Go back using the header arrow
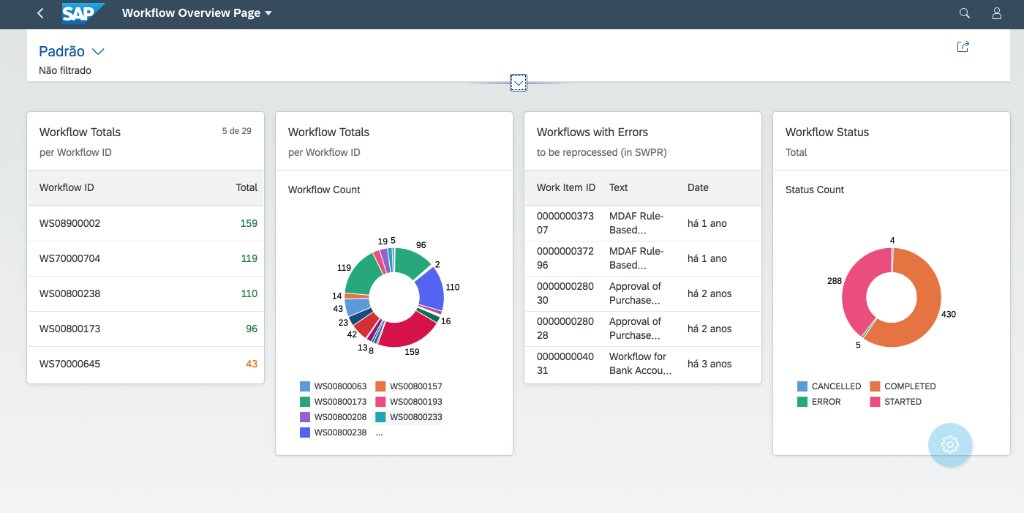The image size is (1024, 513). point(40,13)
